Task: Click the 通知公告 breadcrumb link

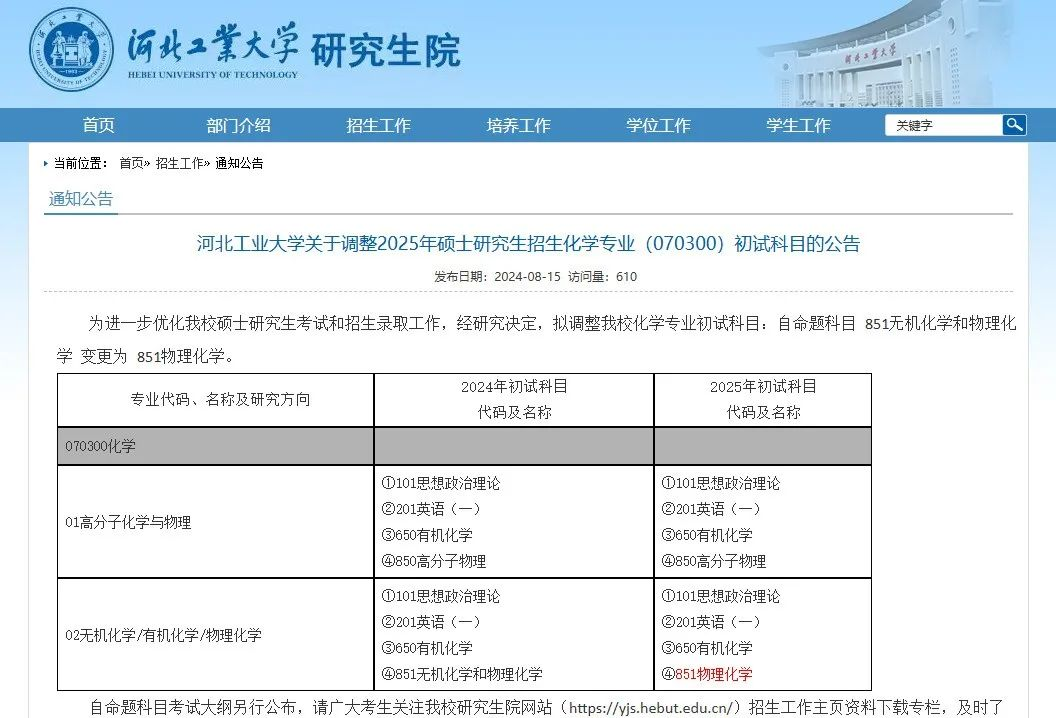Action: tap(239, 163)
